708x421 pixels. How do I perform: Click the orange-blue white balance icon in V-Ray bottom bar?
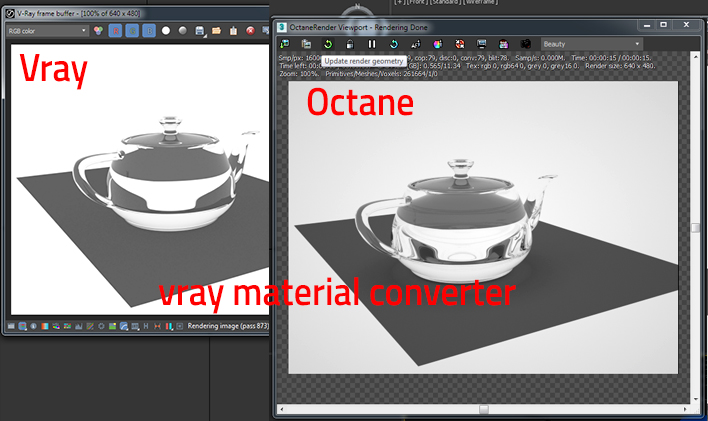pos(45,326)
